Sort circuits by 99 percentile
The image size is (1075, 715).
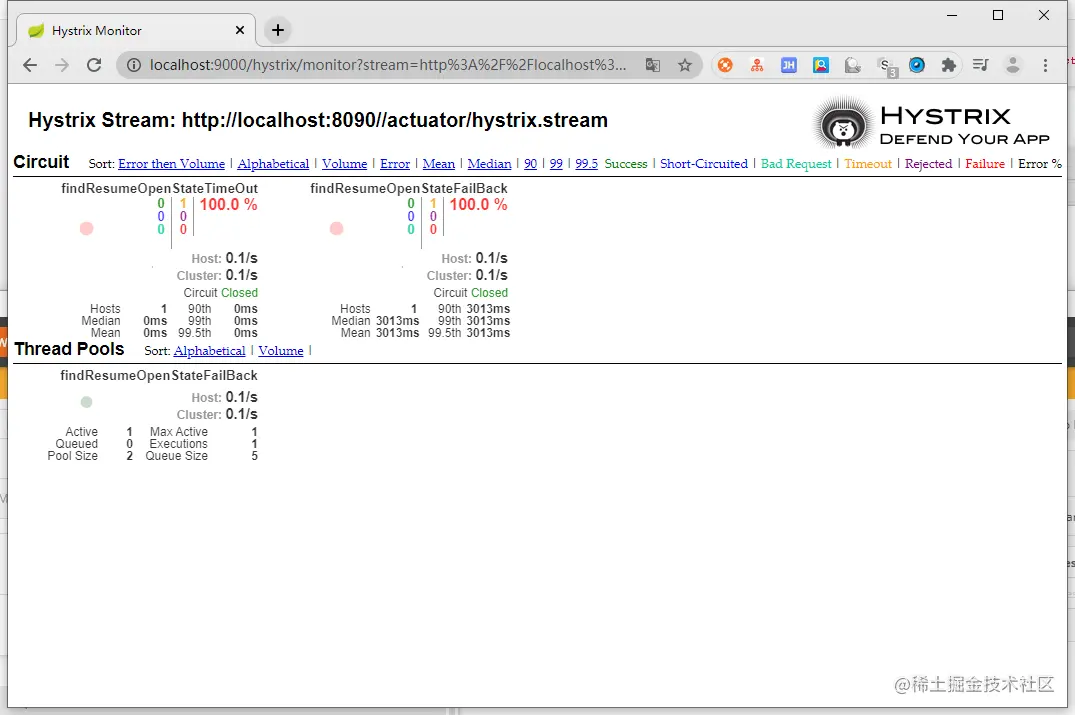point(556,164)
